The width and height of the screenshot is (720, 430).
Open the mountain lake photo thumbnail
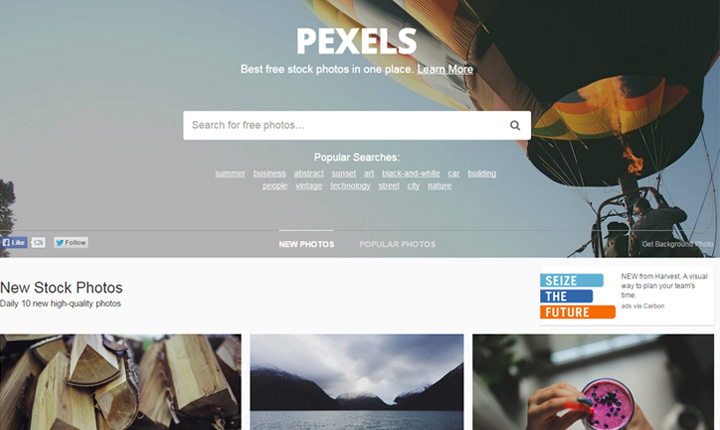[357, 382]
